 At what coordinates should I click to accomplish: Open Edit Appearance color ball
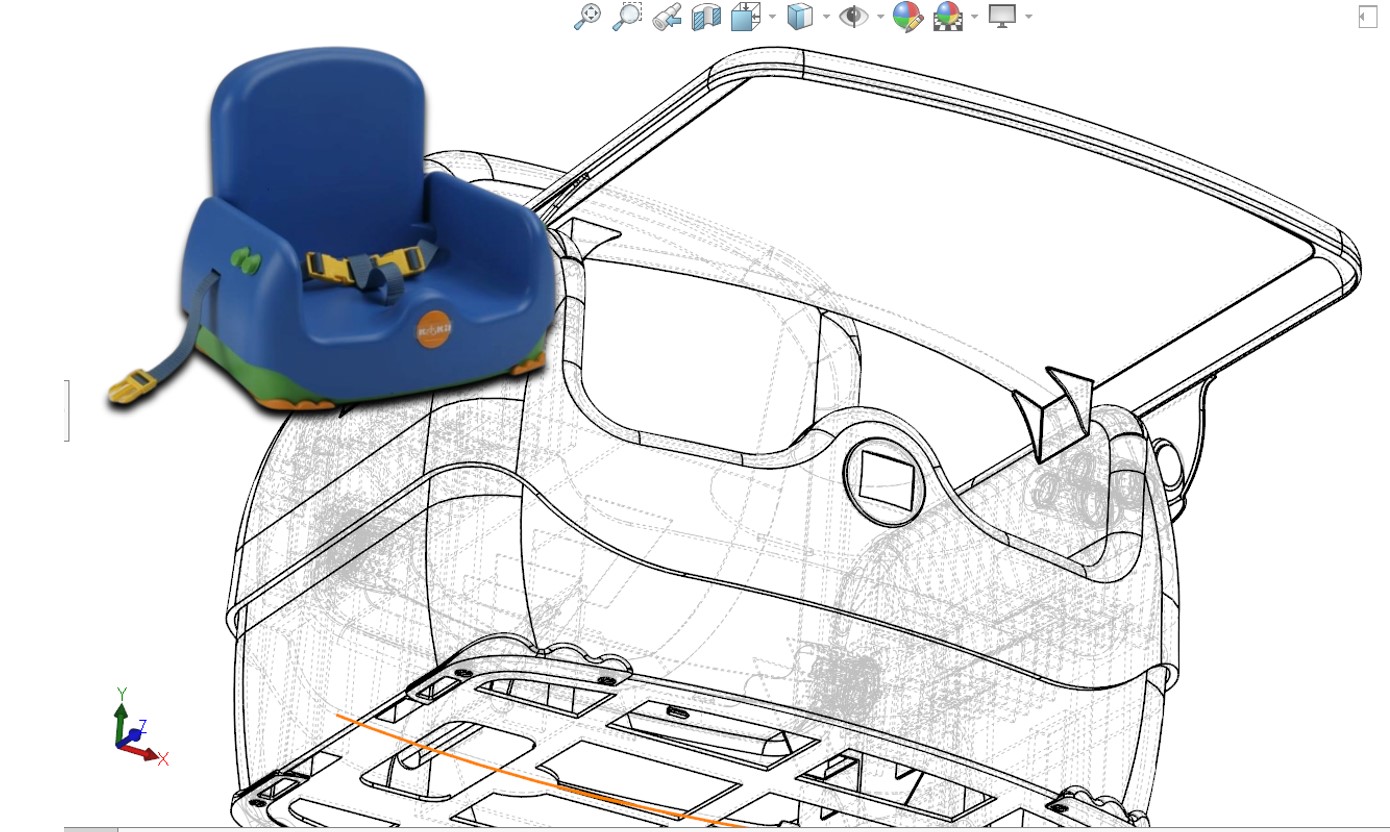907,17
